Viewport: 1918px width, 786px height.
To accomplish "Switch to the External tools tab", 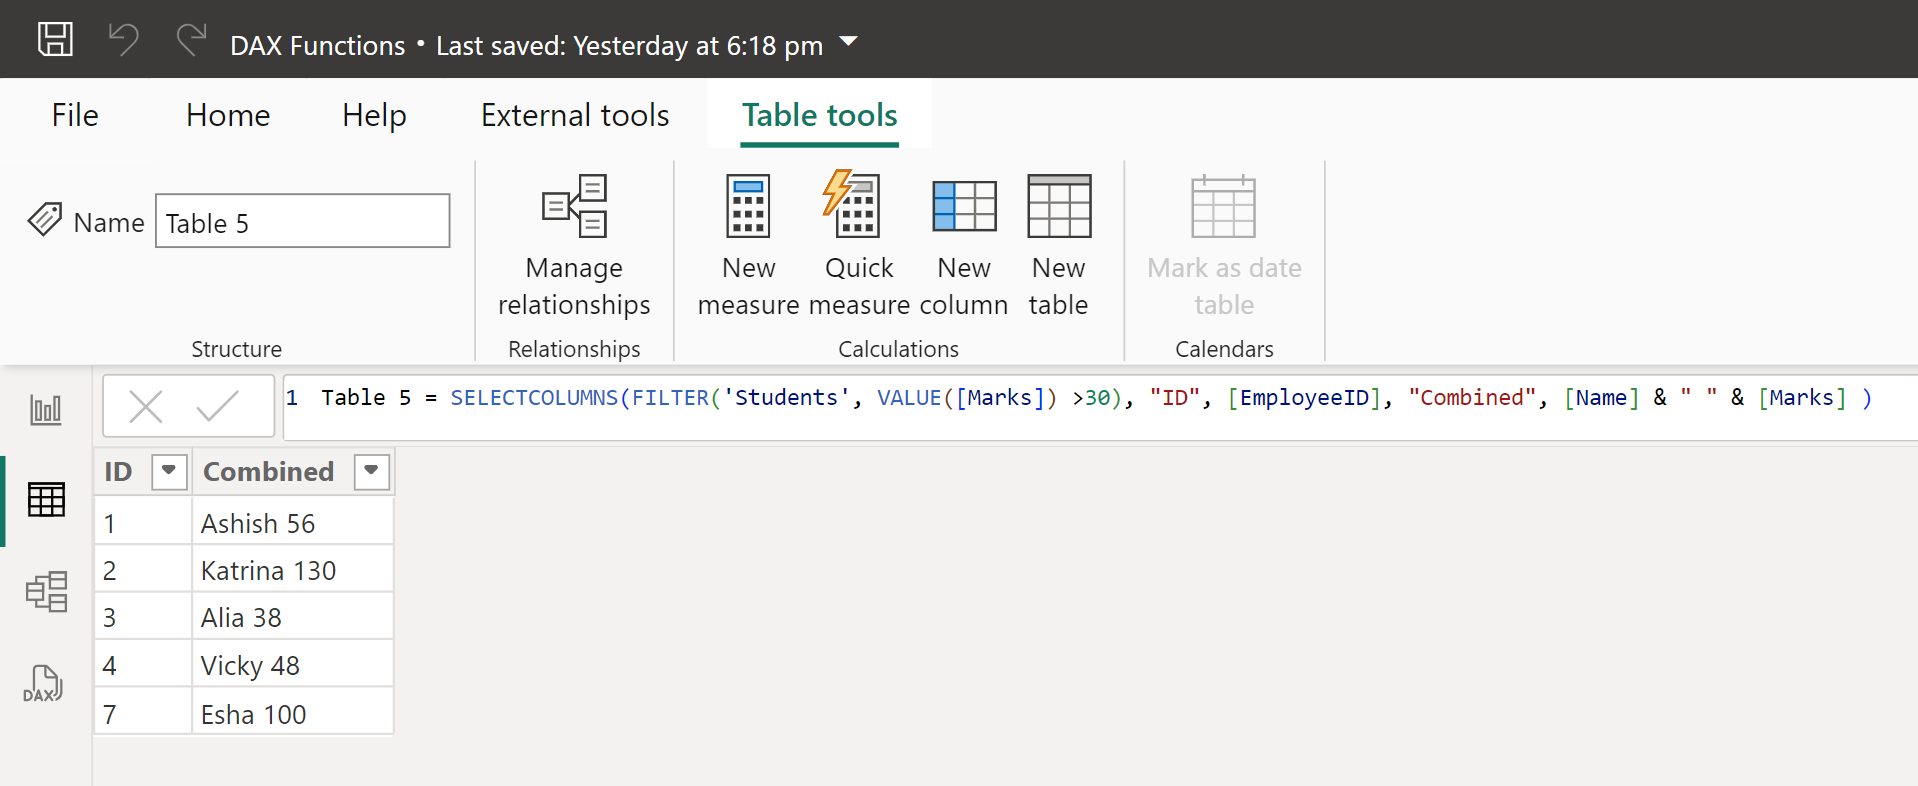I will (575, 115).
